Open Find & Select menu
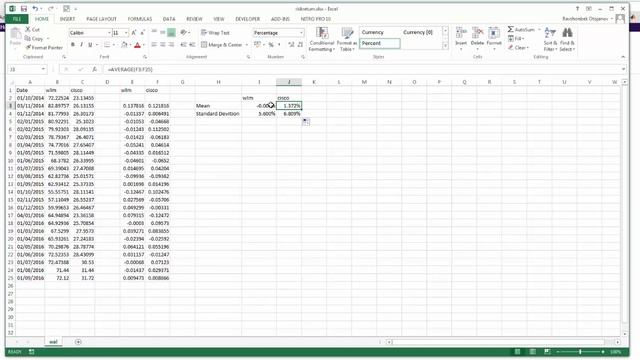Viewport: 640px width, 360px height. pyautogui.click(x=567, y=39)
